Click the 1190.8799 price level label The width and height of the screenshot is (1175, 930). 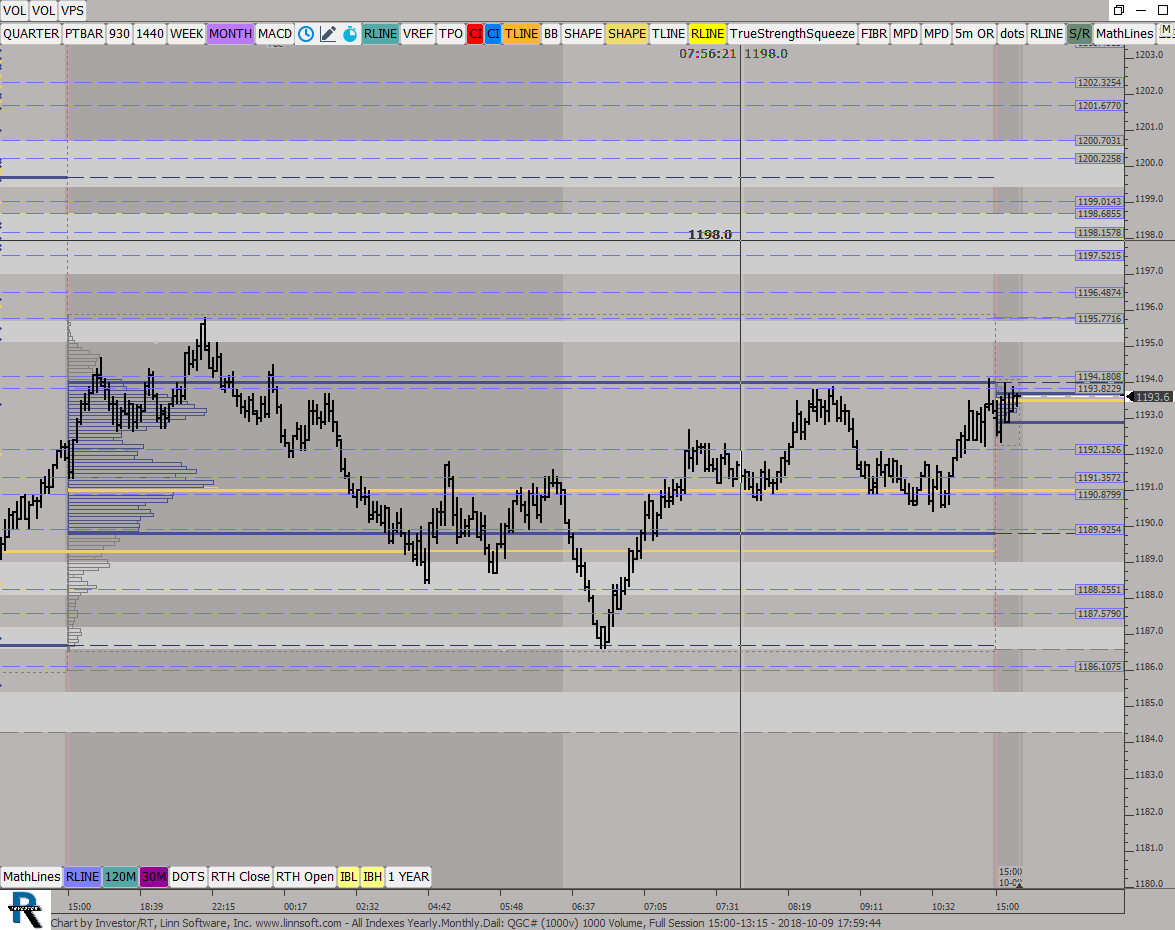point(1099,495)
